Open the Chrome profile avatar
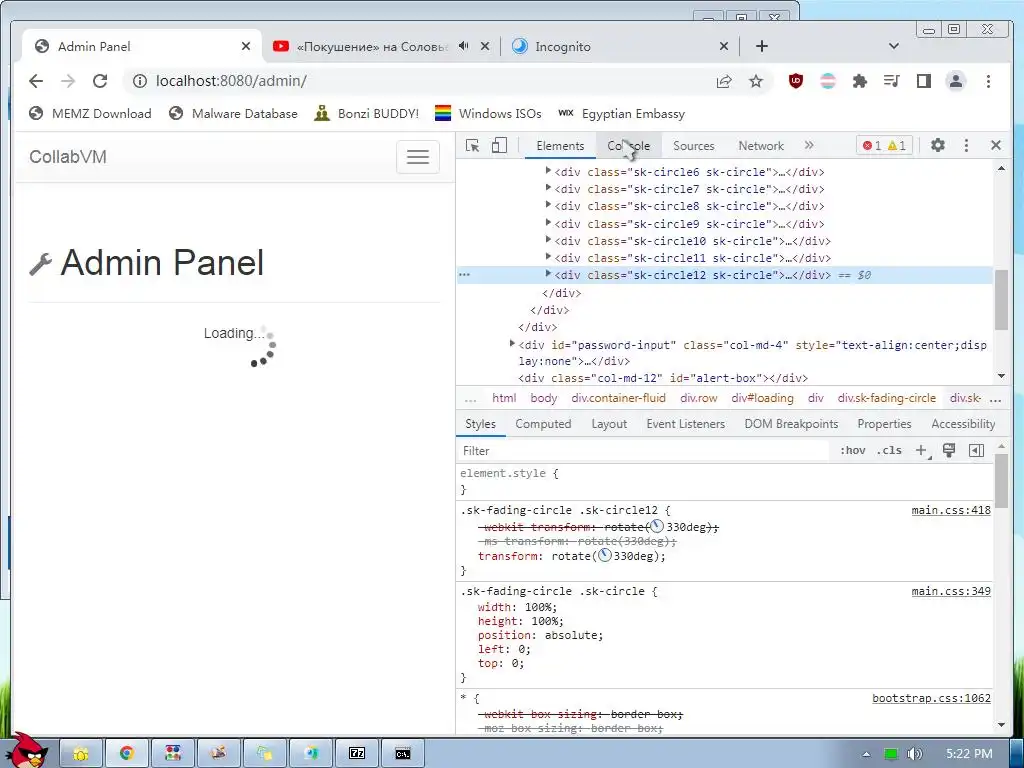The image size is (1024, 768). pos(956,81)
